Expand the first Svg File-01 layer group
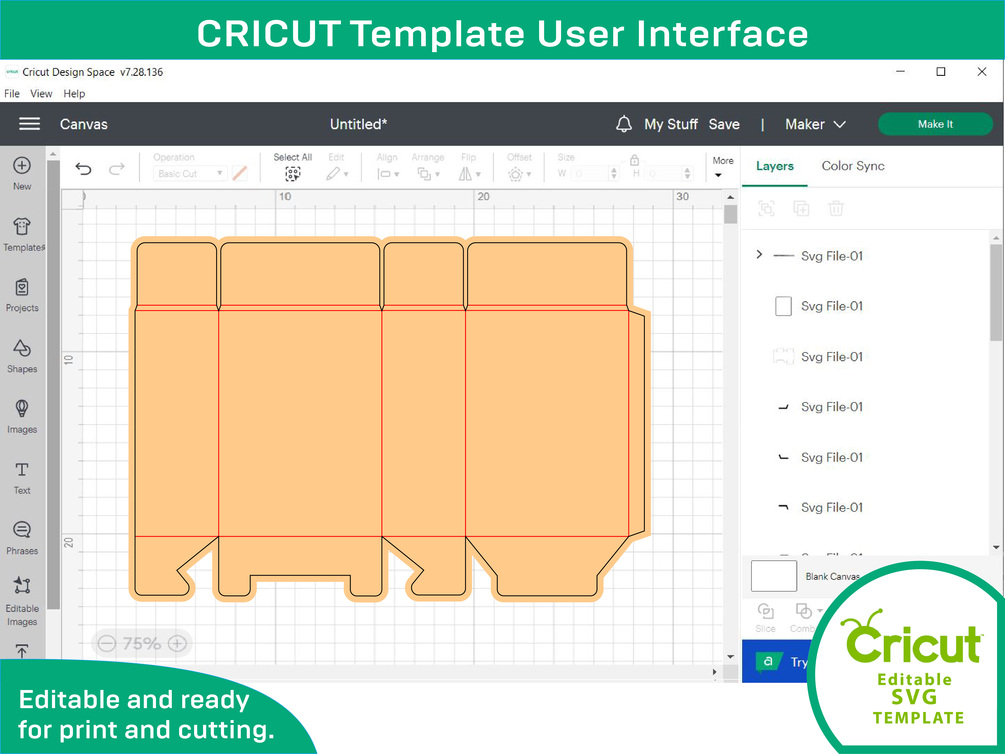 click(760, 255)
